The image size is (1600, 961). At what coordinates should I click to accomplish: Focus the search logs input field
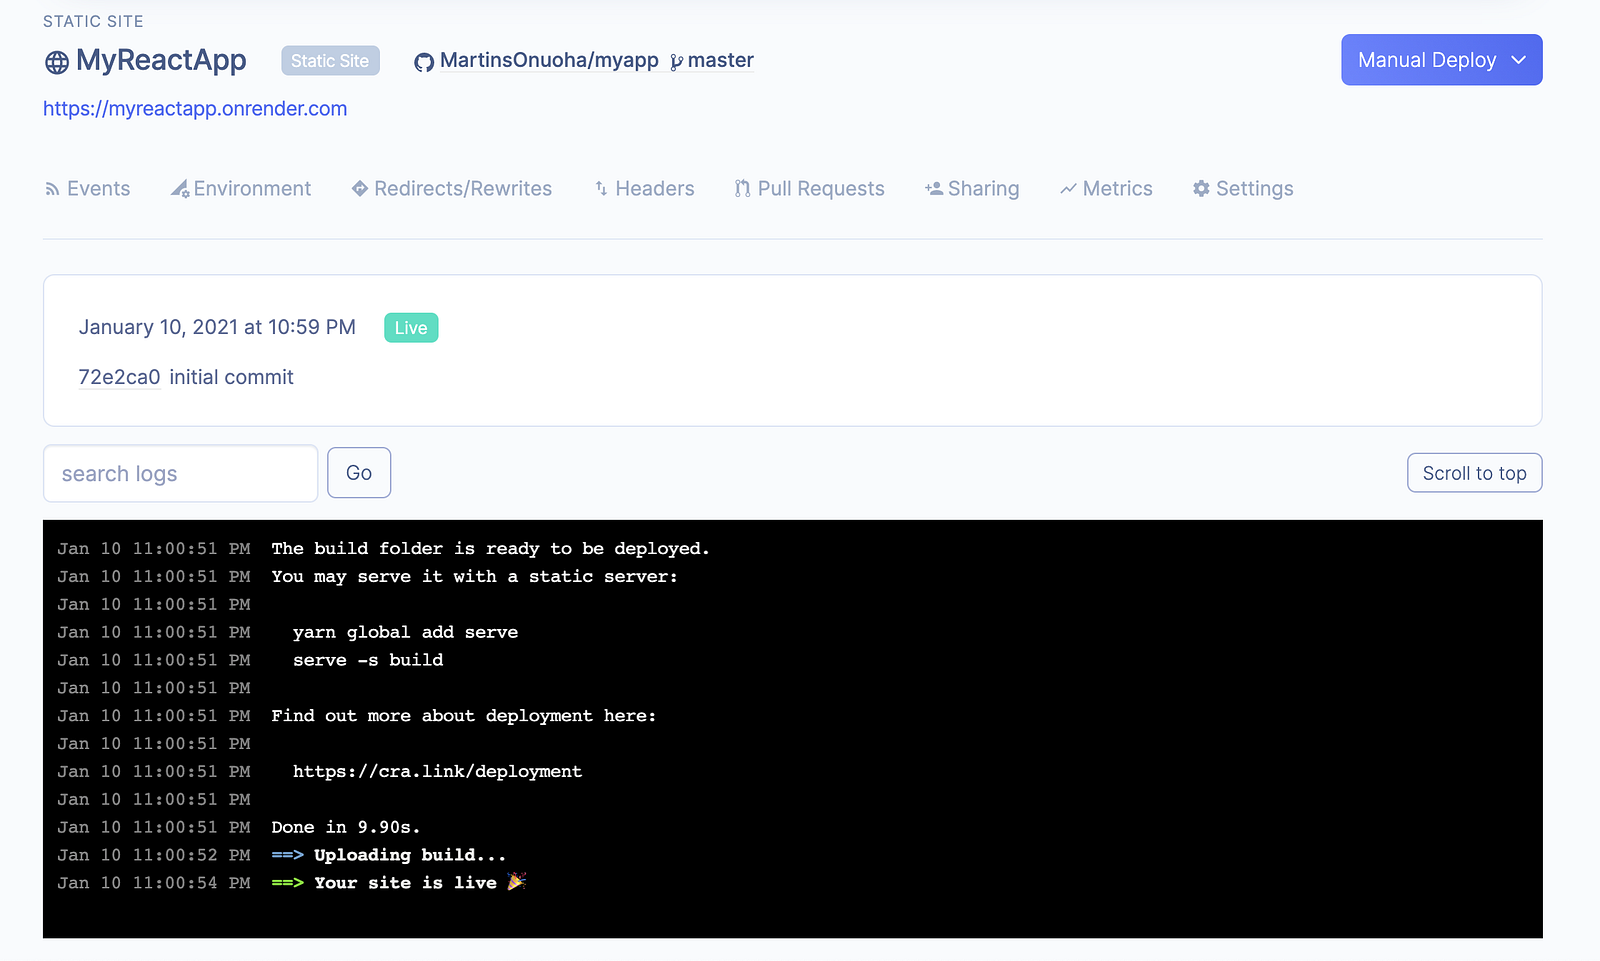pos(181,473)
